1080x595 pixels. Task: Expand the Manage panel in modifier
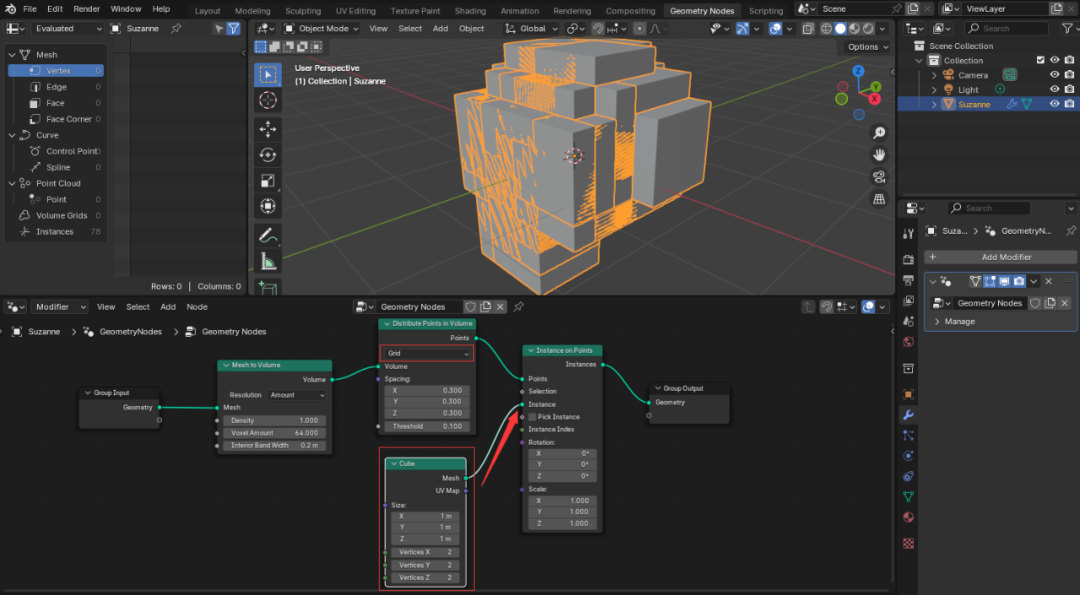[954, 322]
